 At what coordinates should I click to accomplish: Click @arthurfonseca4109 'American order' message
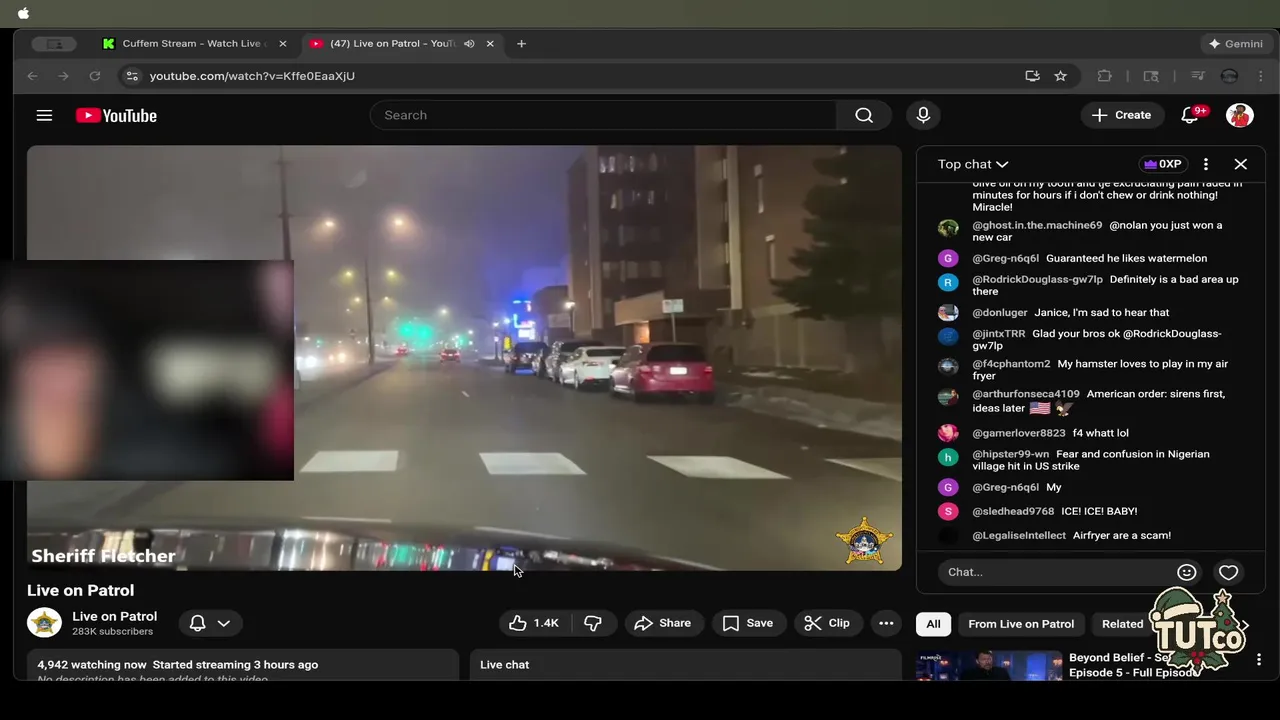1090,401
